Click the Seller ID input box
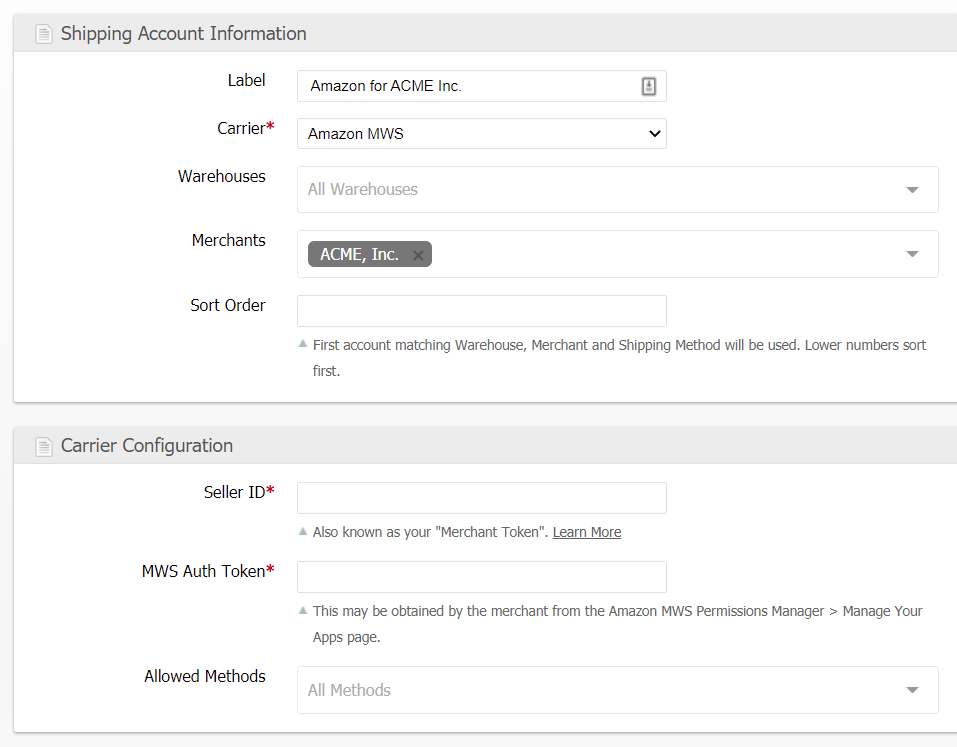957x747 pixels. (x=481, y=498)
